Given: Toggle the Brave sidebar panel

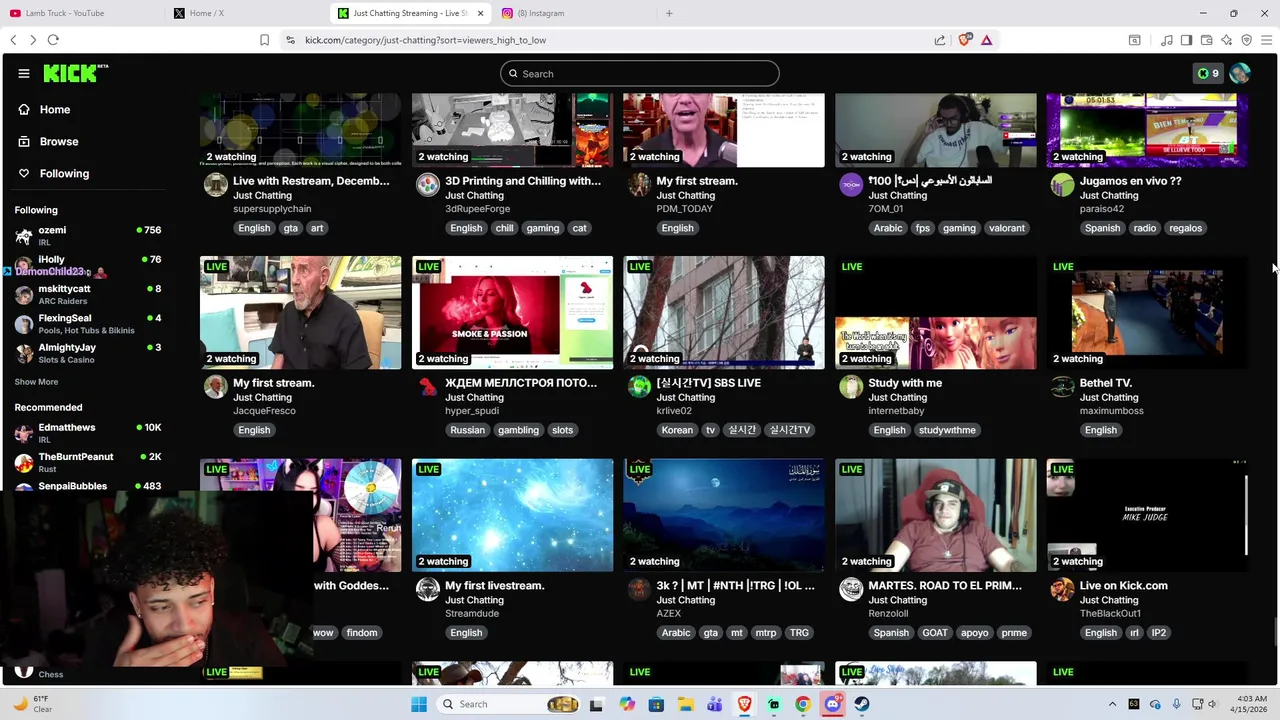Looking at the screenshot, I should pos(1186,40).
